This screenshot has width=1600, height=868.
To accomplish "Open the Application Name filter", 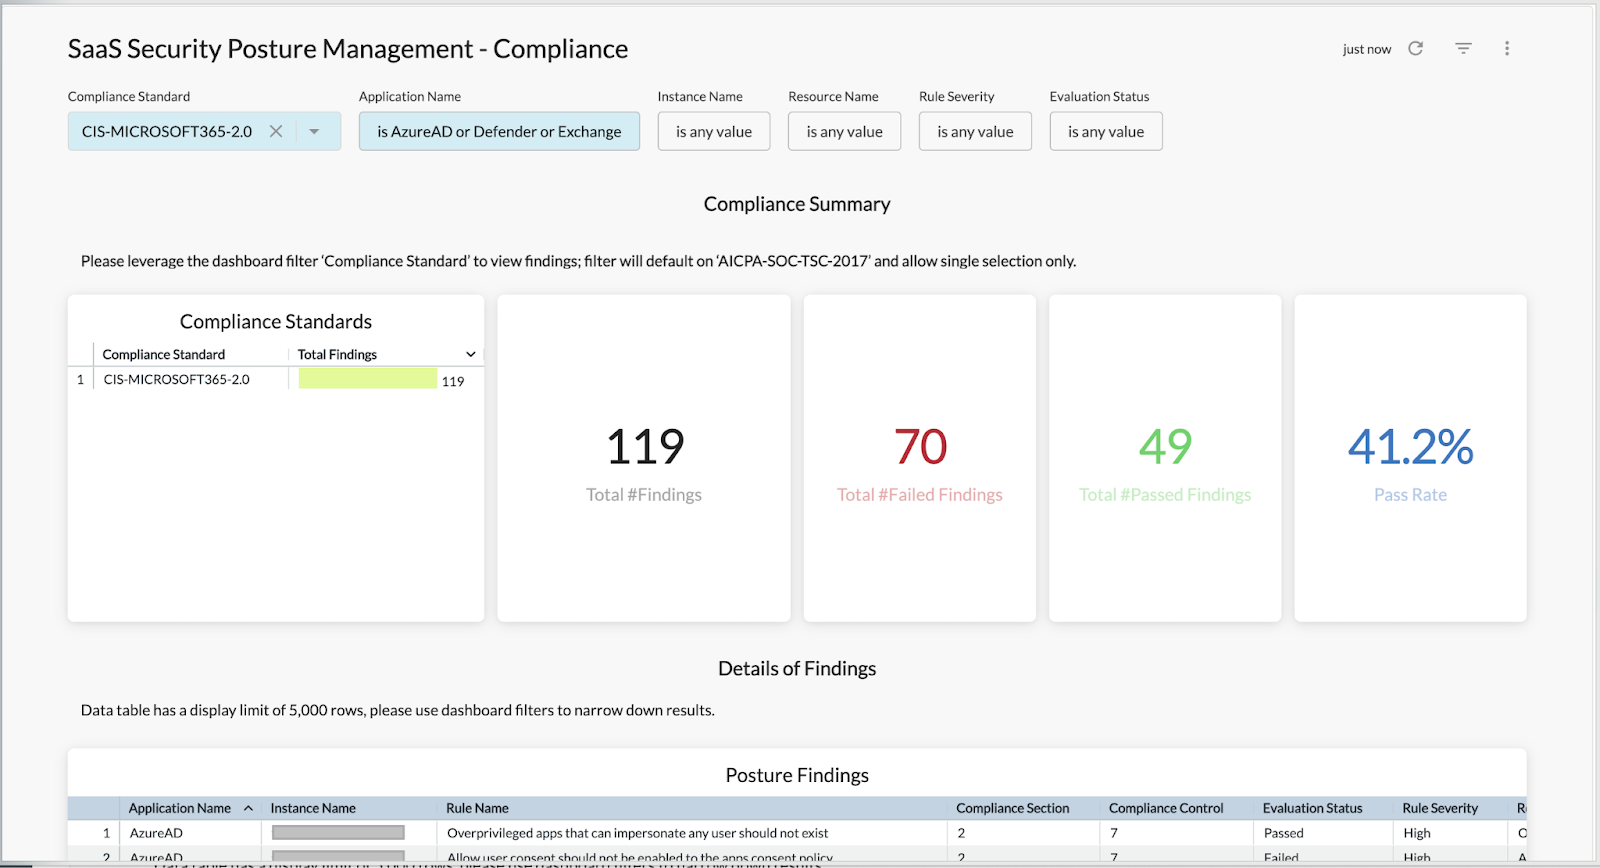I will point(499,131).
